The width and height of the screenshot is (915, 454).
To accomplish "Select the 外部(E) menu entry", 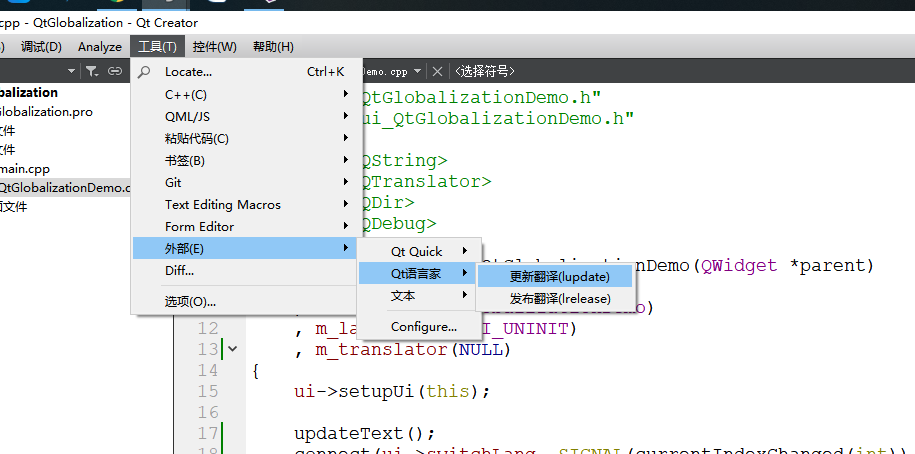I will pos(246,249).
